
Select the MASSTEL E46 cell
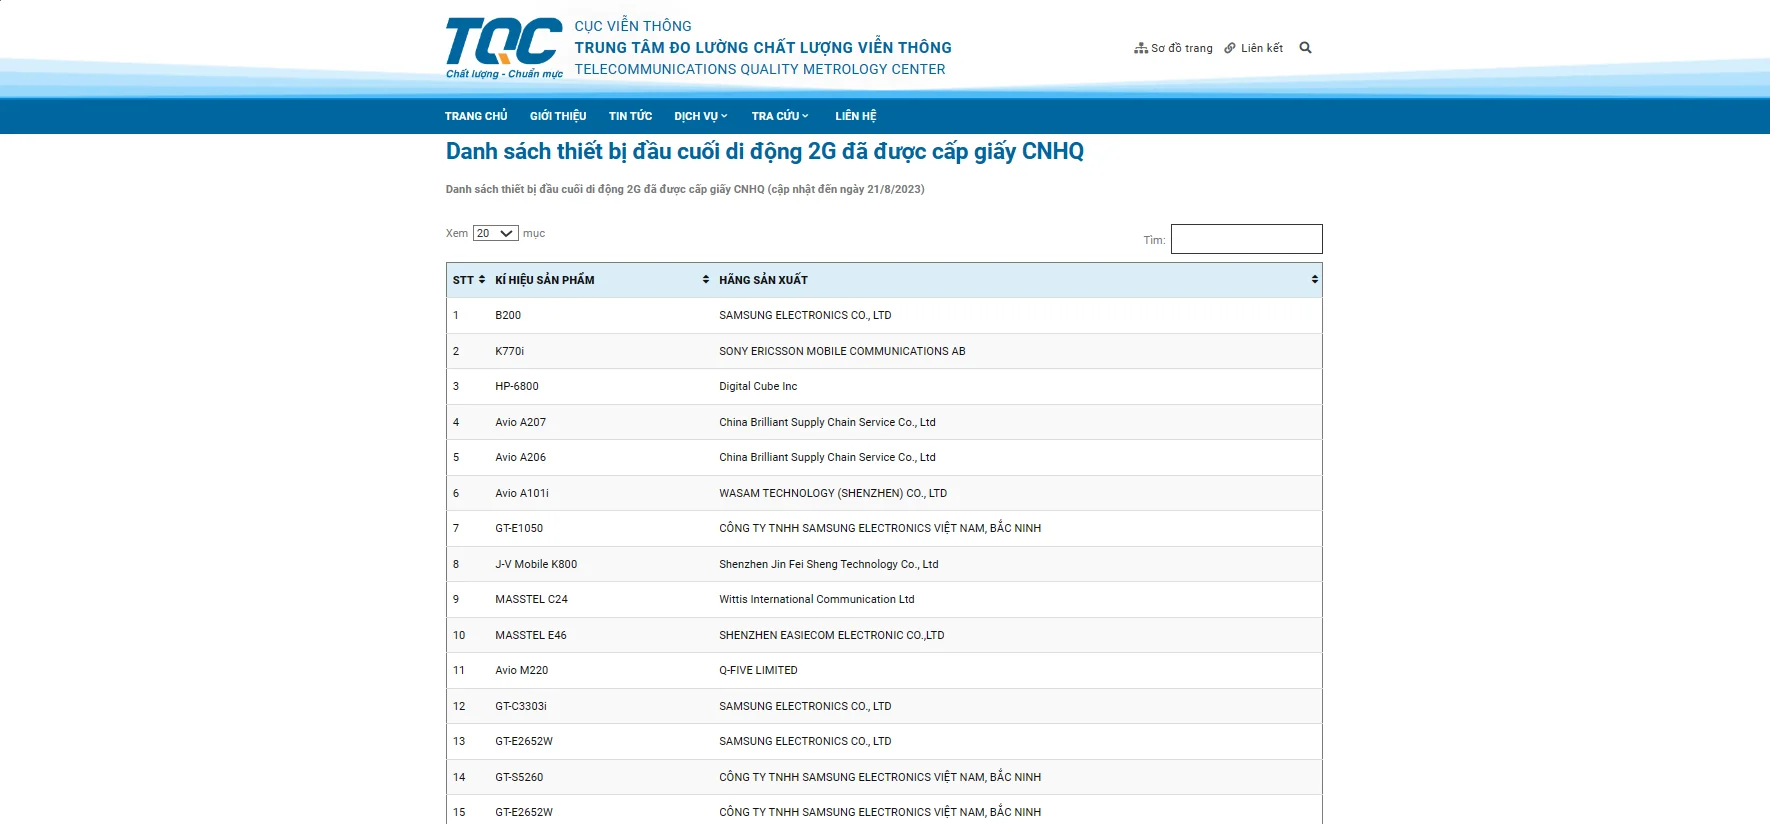(531, 635)
